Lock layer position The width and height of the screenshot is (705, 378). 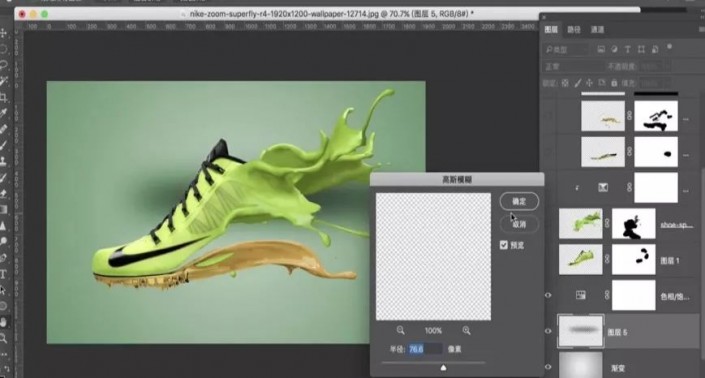[x=589, y=83]
